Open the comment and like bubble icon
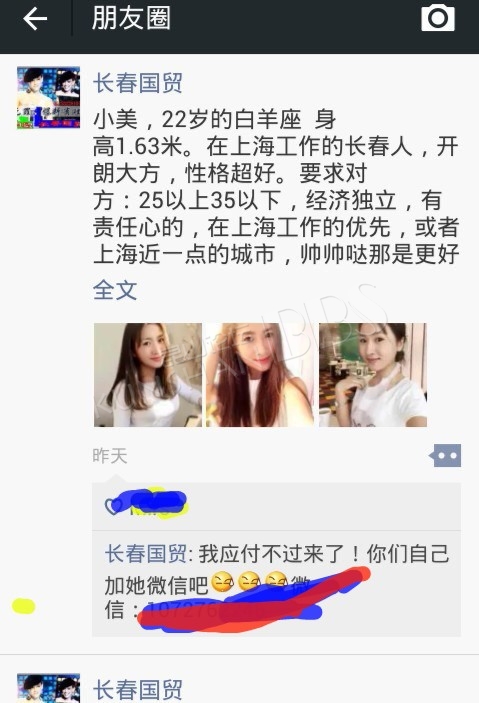 [445, 456]
